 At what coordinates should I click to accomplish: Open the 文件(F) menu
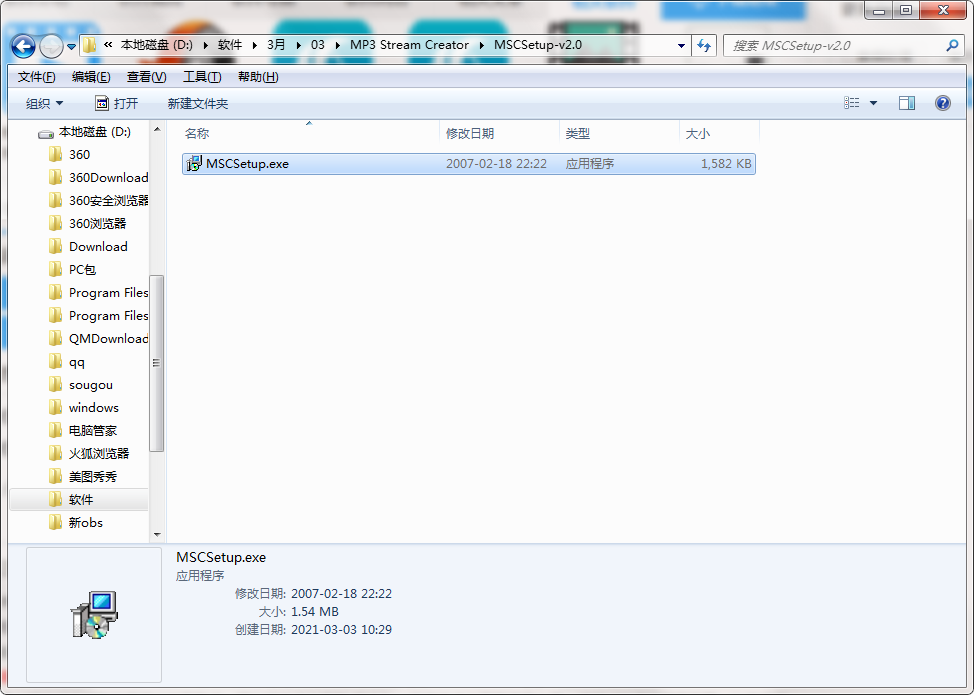point(37,76)
